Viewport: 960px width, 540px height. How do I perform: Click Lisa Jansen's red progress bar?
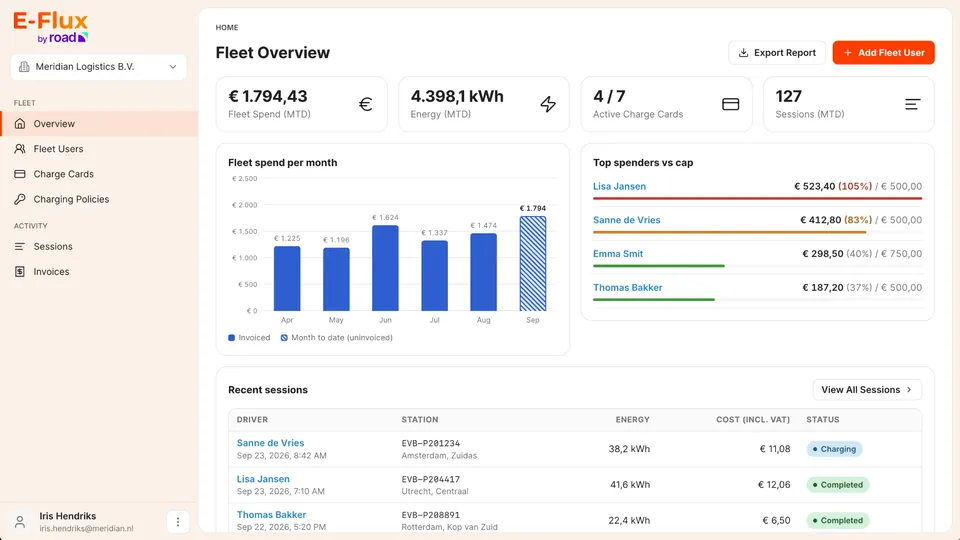point(757,198)
